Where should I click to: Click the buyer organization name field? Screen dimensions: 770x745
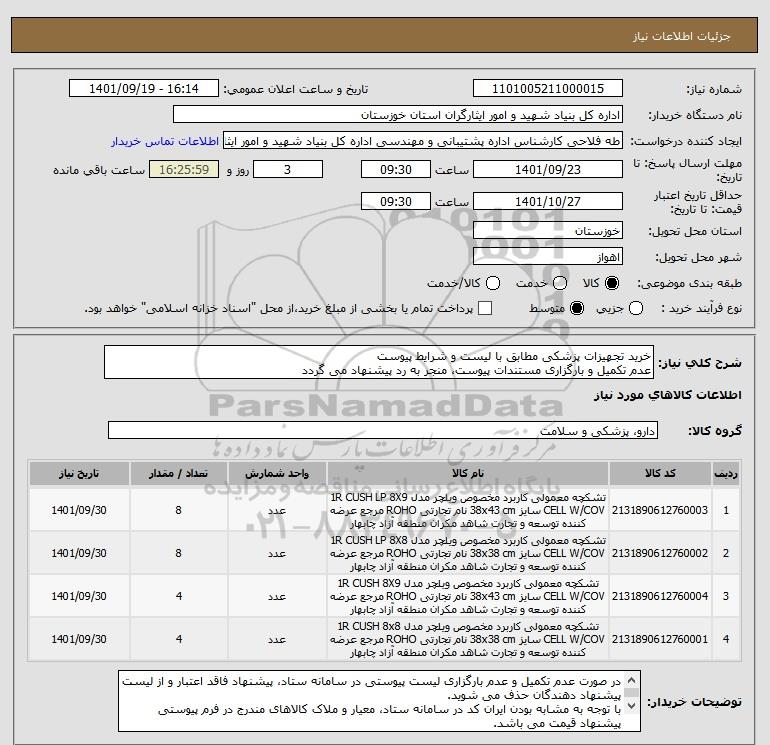coord(398,115)
